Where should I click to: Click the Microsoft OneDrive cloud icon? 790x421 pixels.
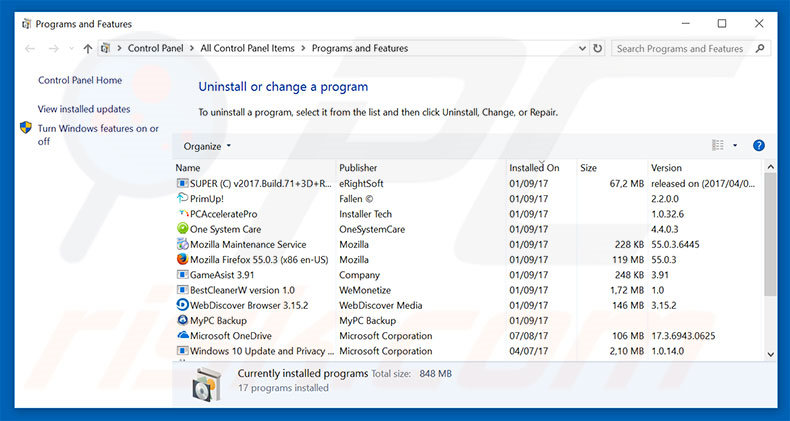[182, 335]
